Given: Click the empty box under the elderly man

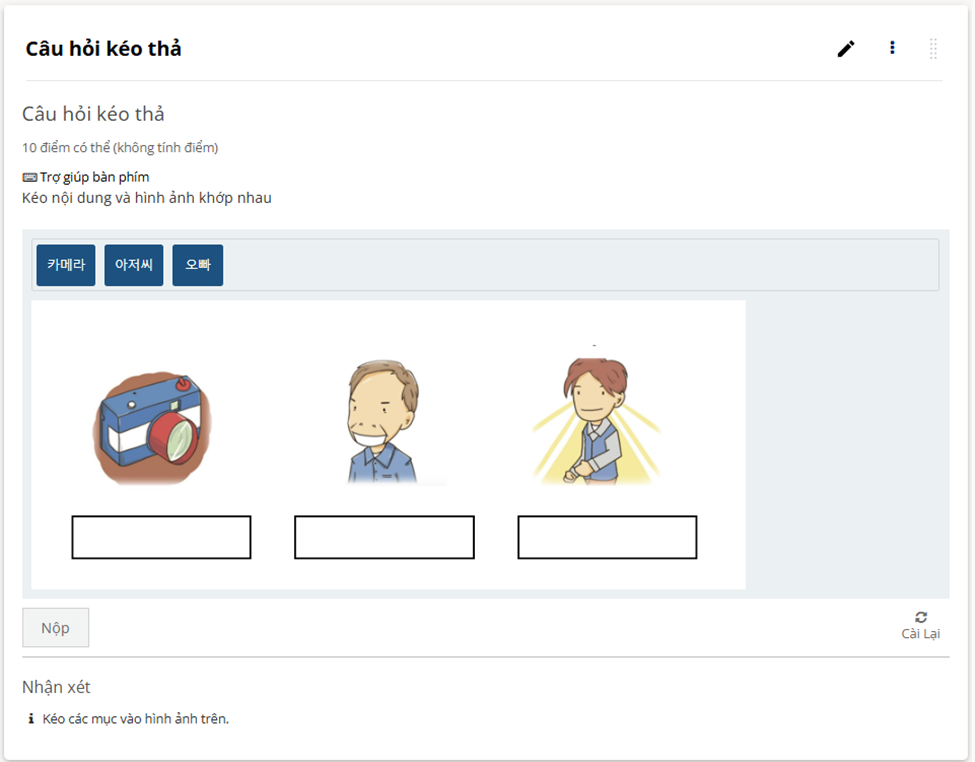Looking at the screenshot, I should [384, 537].
